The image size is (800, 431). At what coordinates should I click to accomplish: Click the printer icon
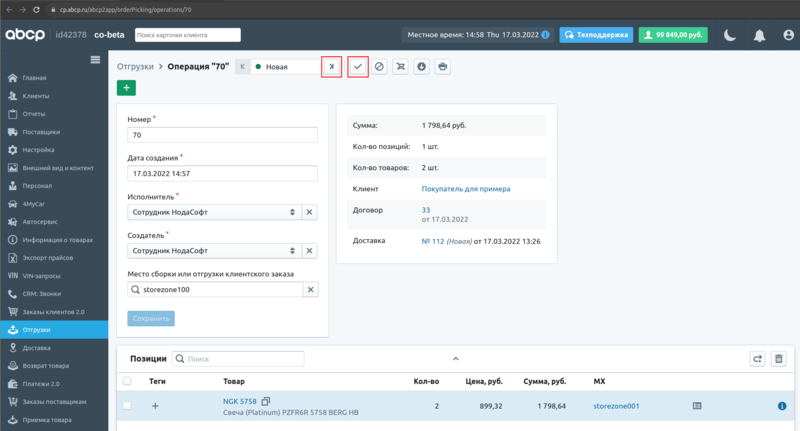[x=442, y=67]
